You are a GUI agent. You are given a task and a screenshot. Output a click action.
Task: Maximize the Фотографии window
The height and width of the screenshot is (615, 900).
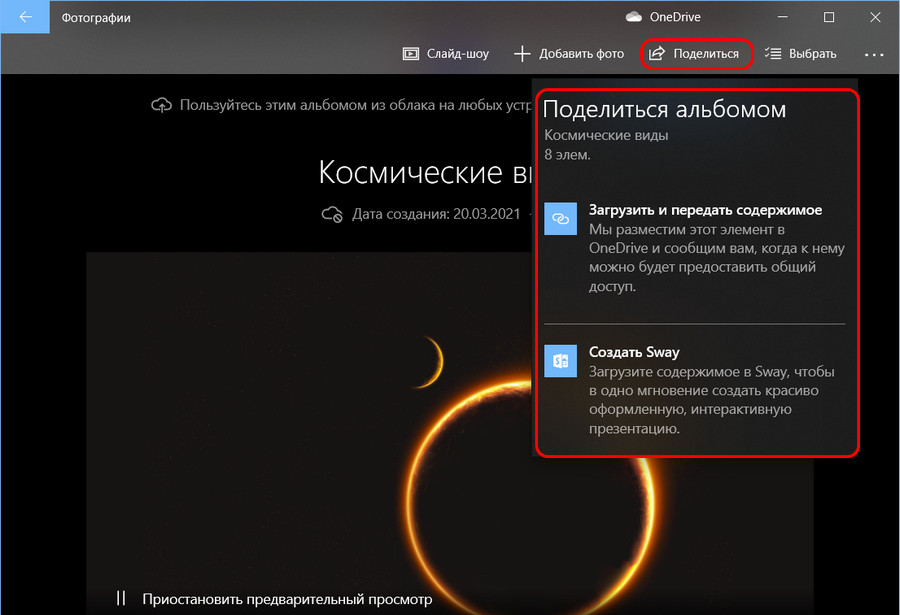click(829, 17)
